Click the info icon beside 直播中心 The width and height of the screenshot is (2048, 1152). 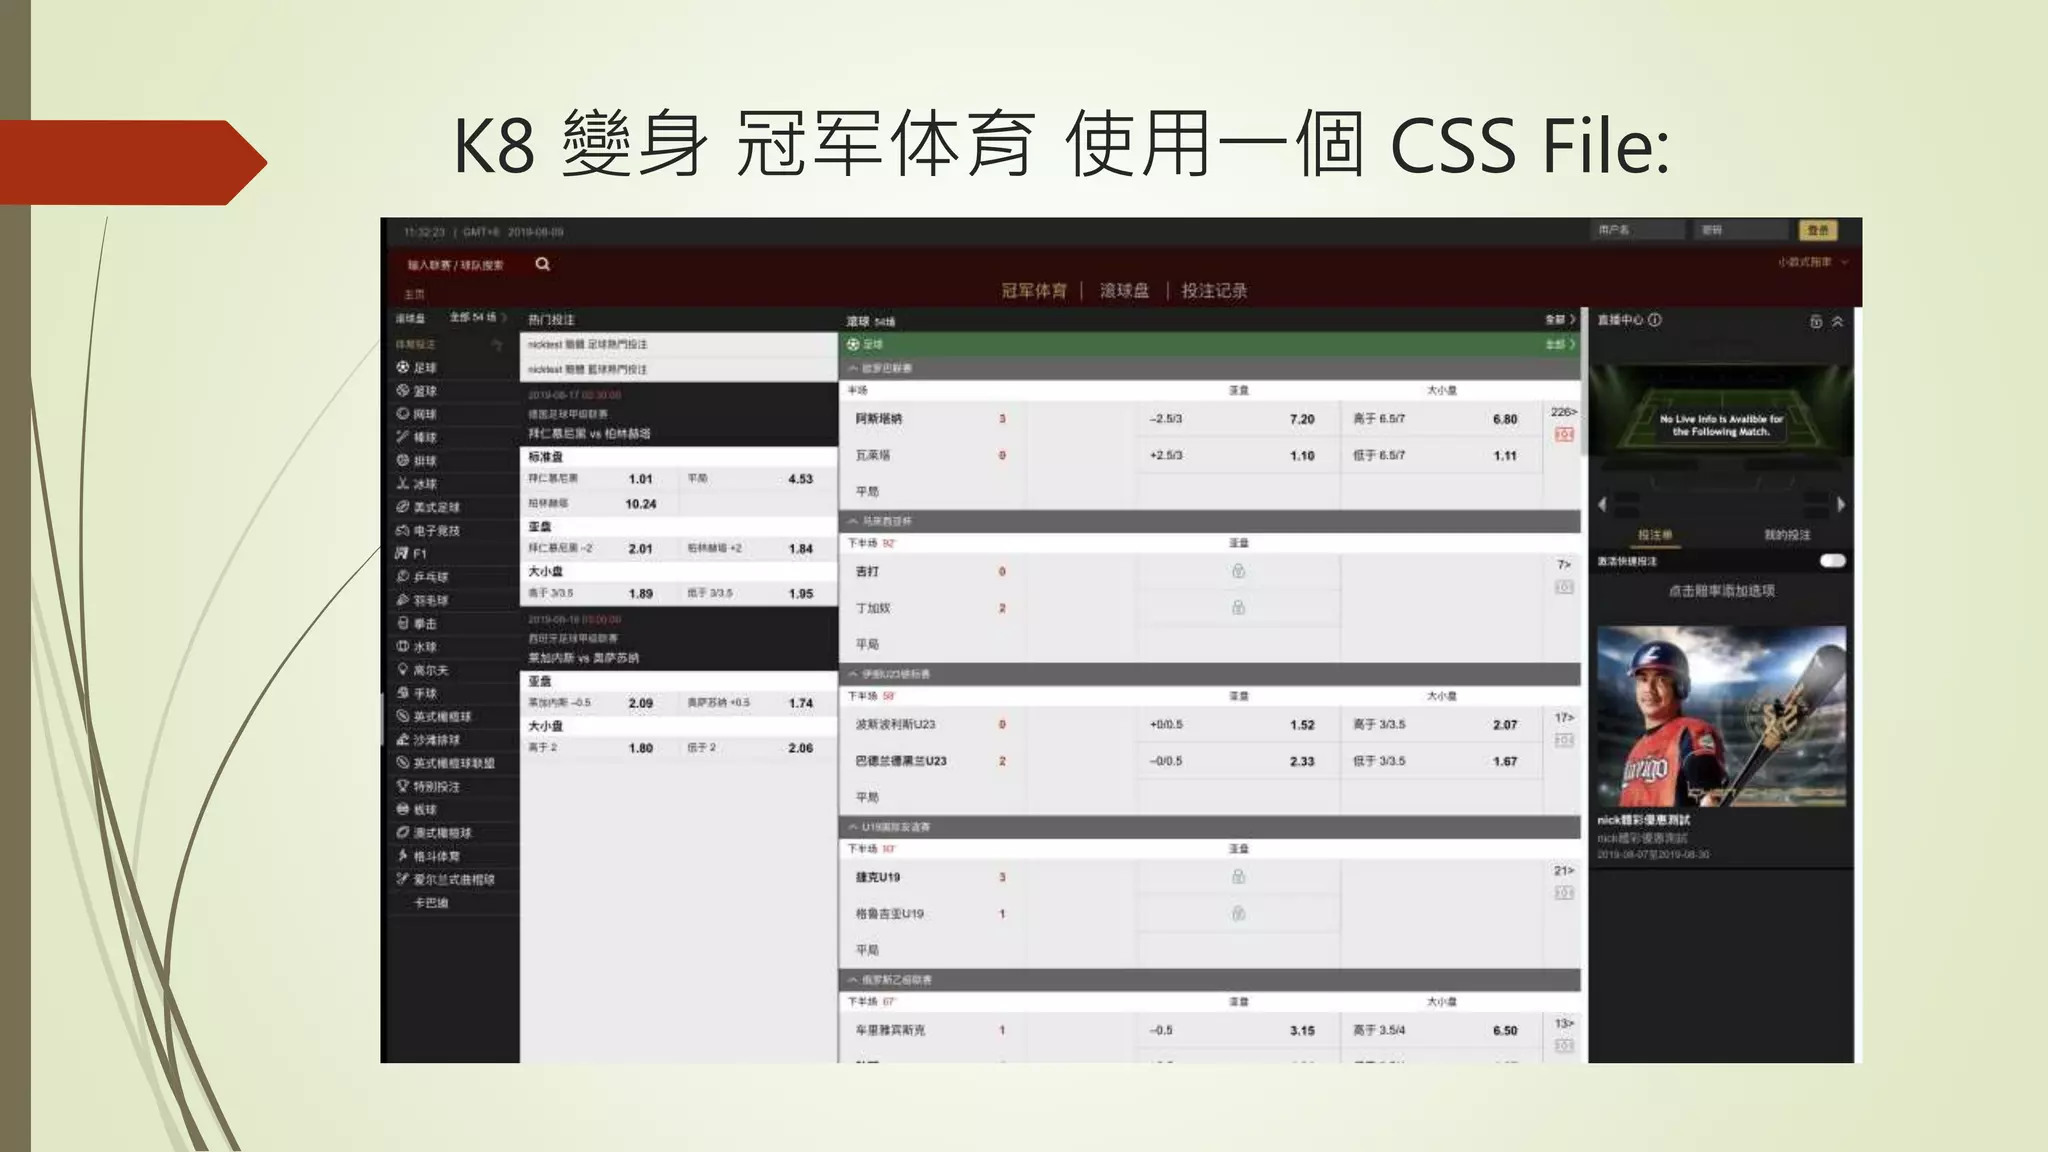point(1655,320)
